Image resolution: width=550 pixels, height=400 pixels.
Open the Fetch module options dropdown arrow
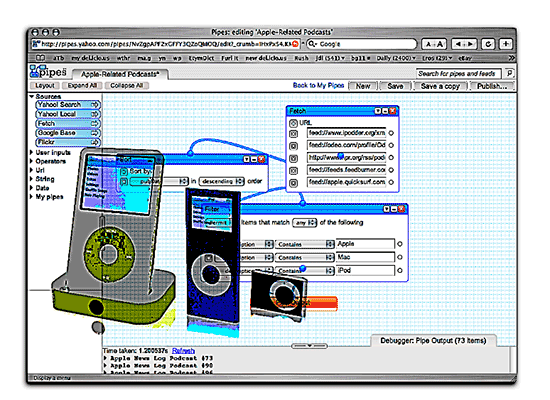tap(378, 111)
